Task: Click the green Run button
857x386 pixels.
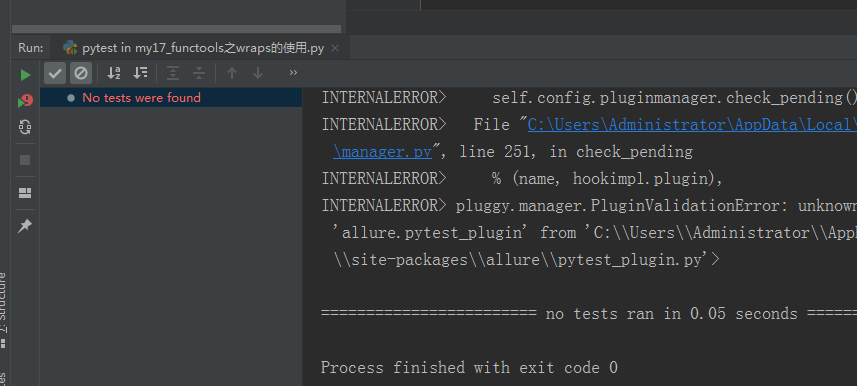Action: tap(25, 75)
